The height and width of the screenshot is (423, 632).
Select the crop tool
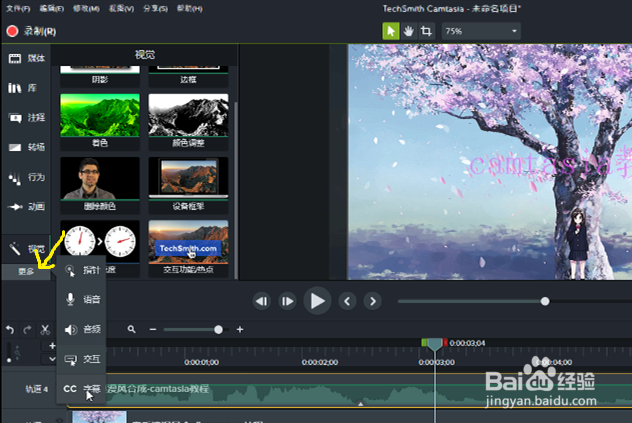click(426, 31)
